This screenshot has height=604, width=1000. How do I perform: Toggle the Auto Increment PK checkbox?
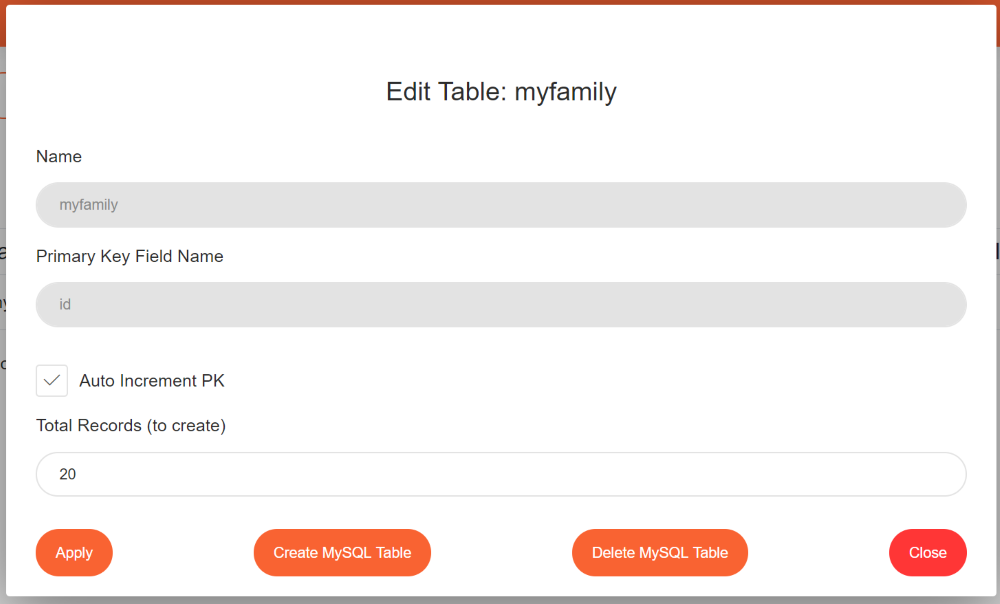52,381
